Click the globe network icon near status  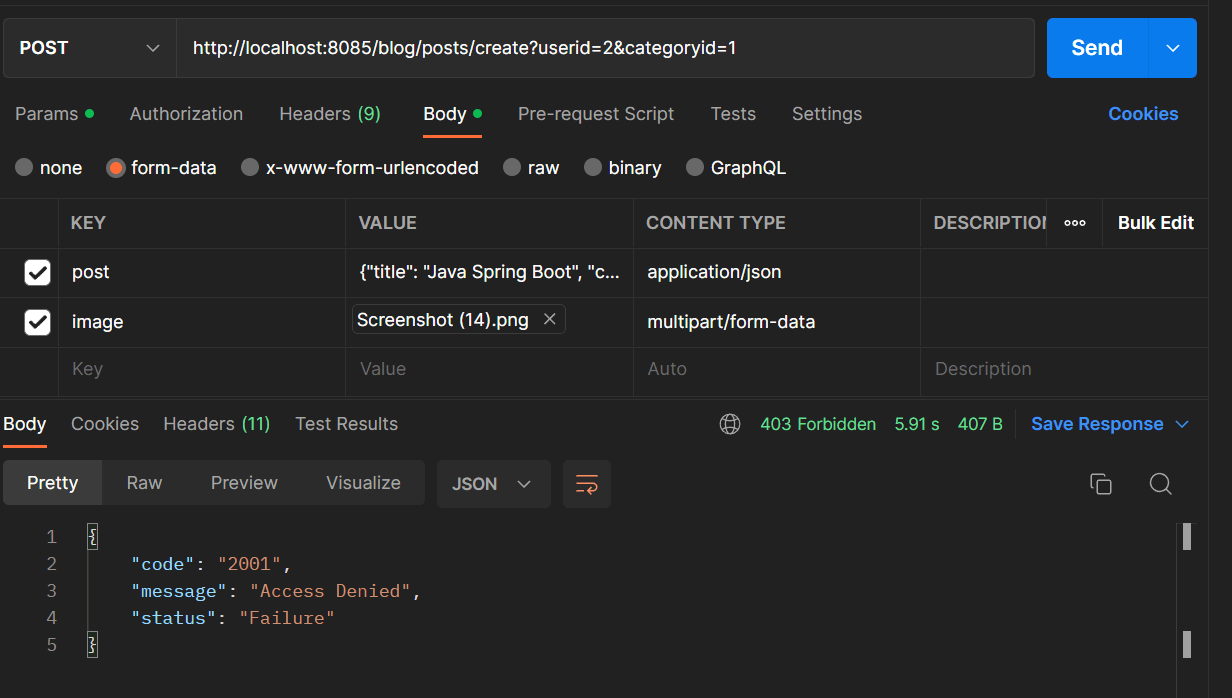click(x=730, y=424)
